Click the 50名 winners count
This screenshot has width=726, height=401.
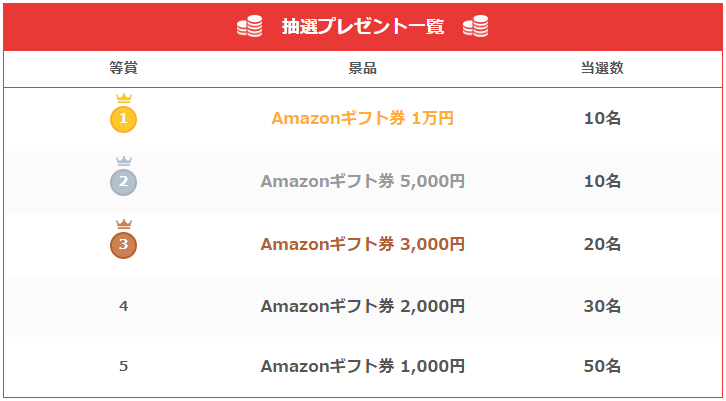pyautogui.click(x=602, y=366)
